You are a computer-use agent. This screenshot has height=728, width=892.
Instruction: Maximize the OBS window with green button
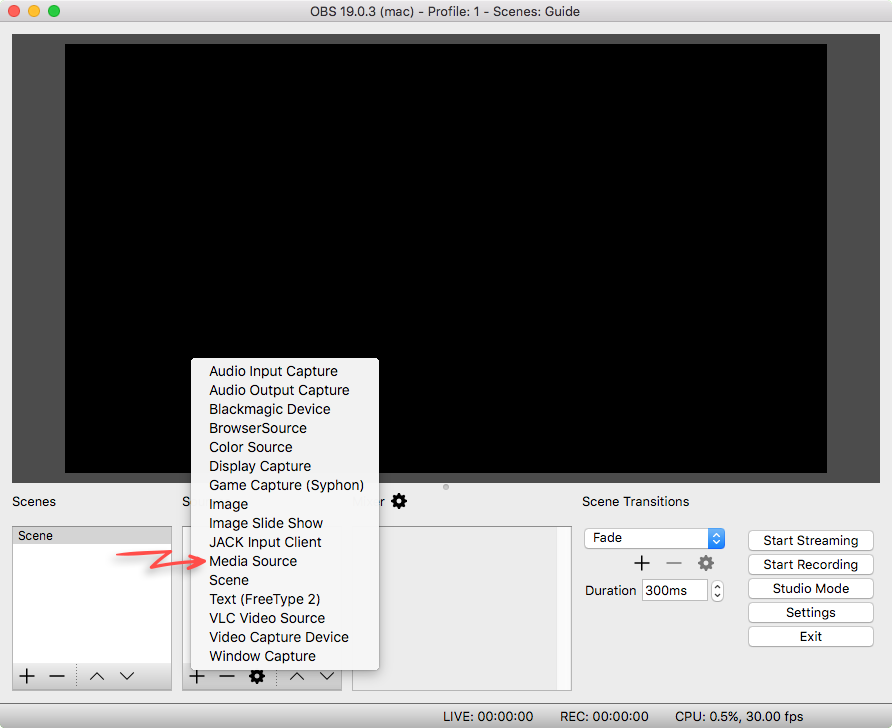pyautogui.click(x=54, y=11)
